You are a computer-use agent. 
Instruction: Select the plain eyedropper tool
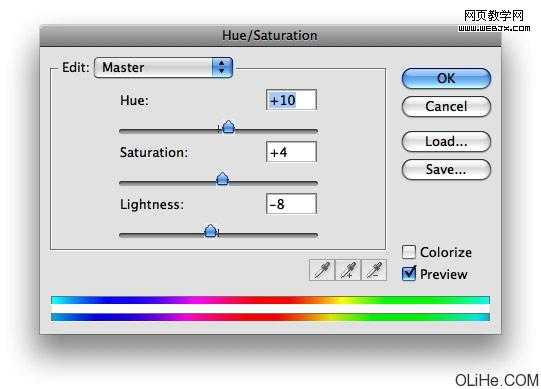pyautogui.click(x=322, y=270)
